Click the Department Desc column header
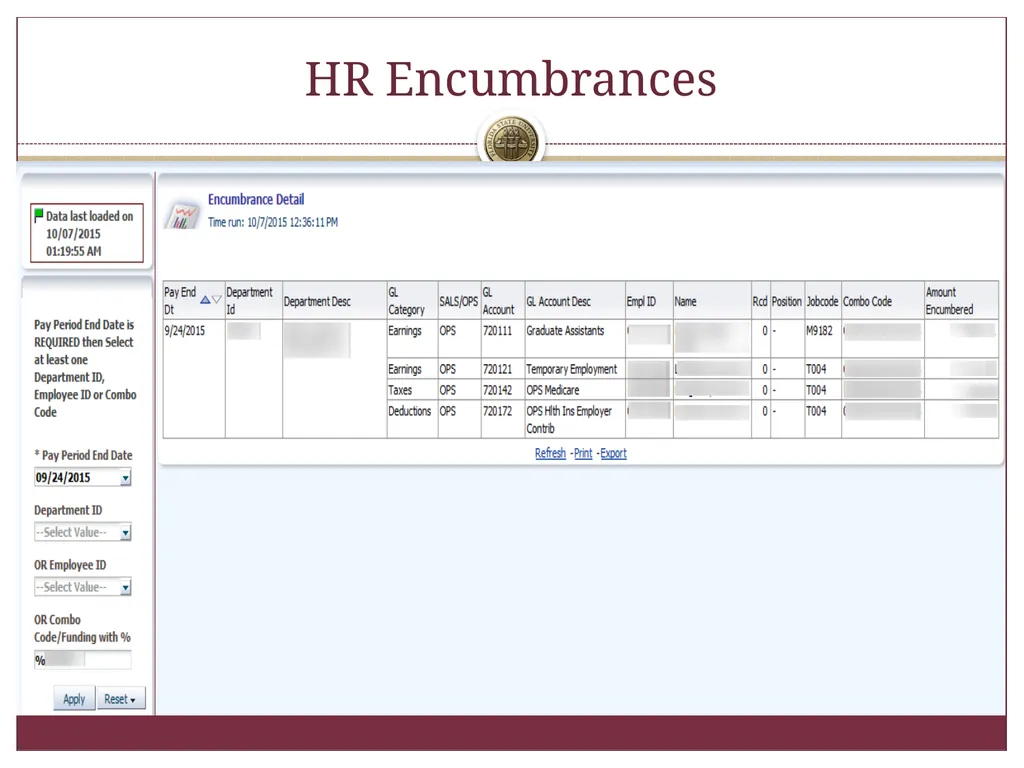 point(334,300)
